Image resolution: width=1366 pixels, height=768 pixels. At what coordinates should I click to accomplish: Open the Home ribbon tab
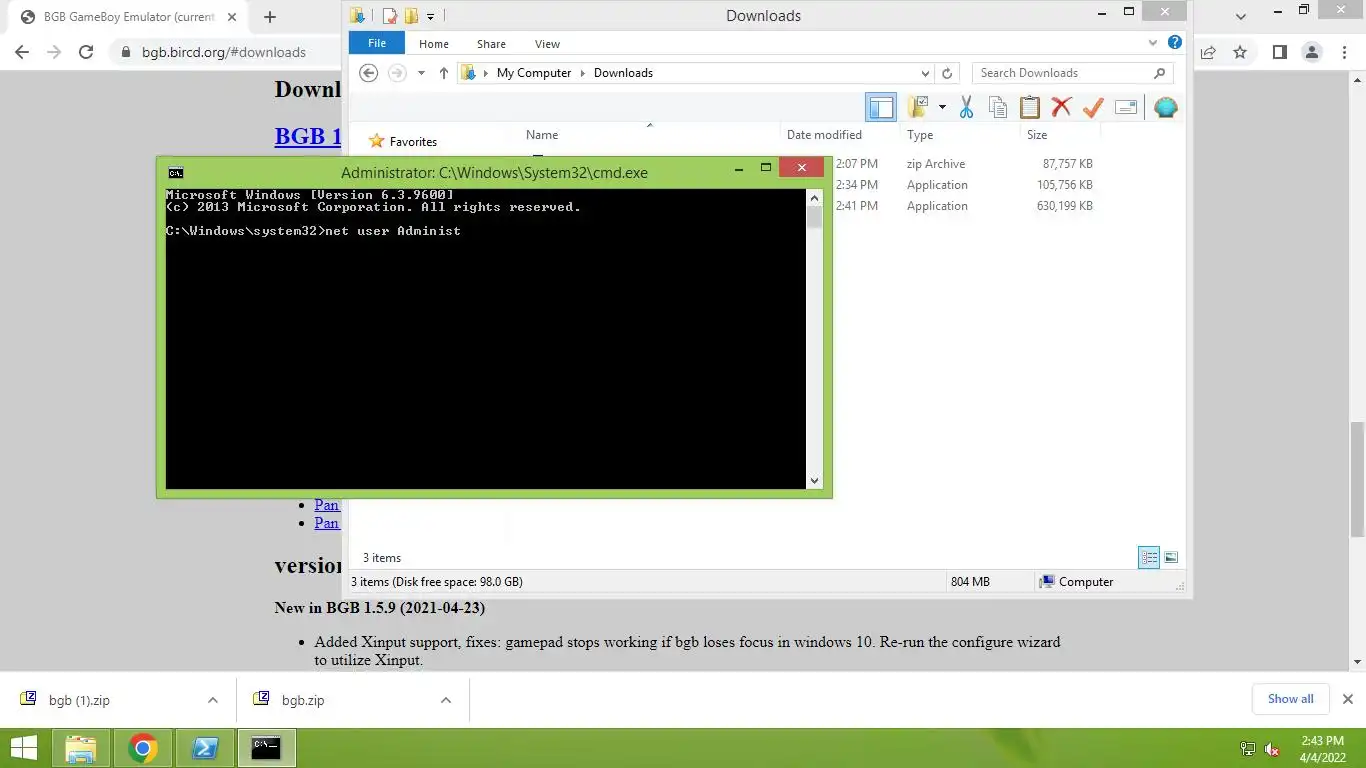coord(434,44)
